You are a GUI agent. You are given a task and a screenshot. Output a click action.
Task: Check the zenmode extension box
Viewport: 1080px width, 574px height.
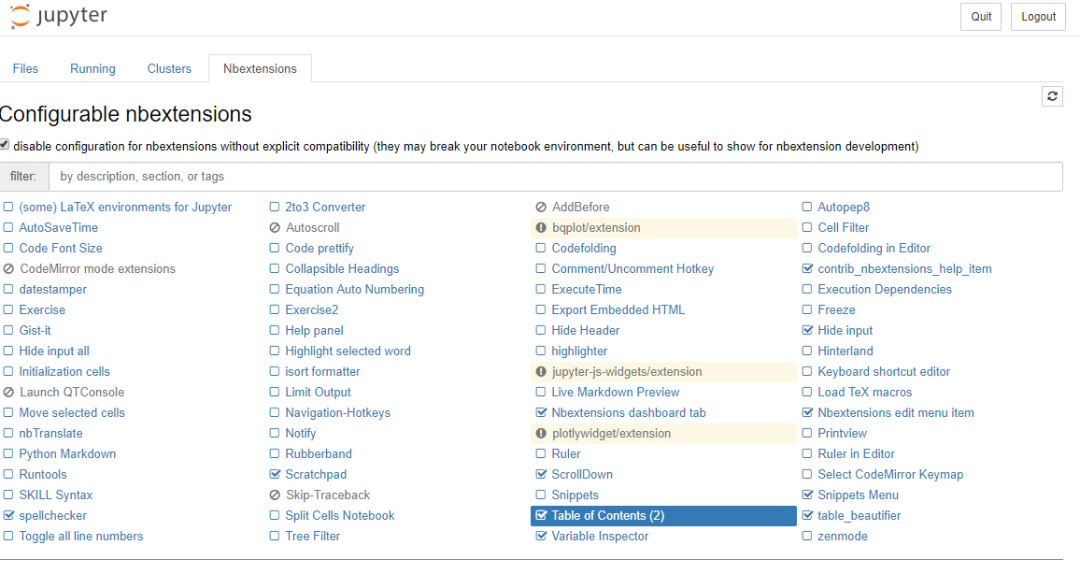pos(807,536)
